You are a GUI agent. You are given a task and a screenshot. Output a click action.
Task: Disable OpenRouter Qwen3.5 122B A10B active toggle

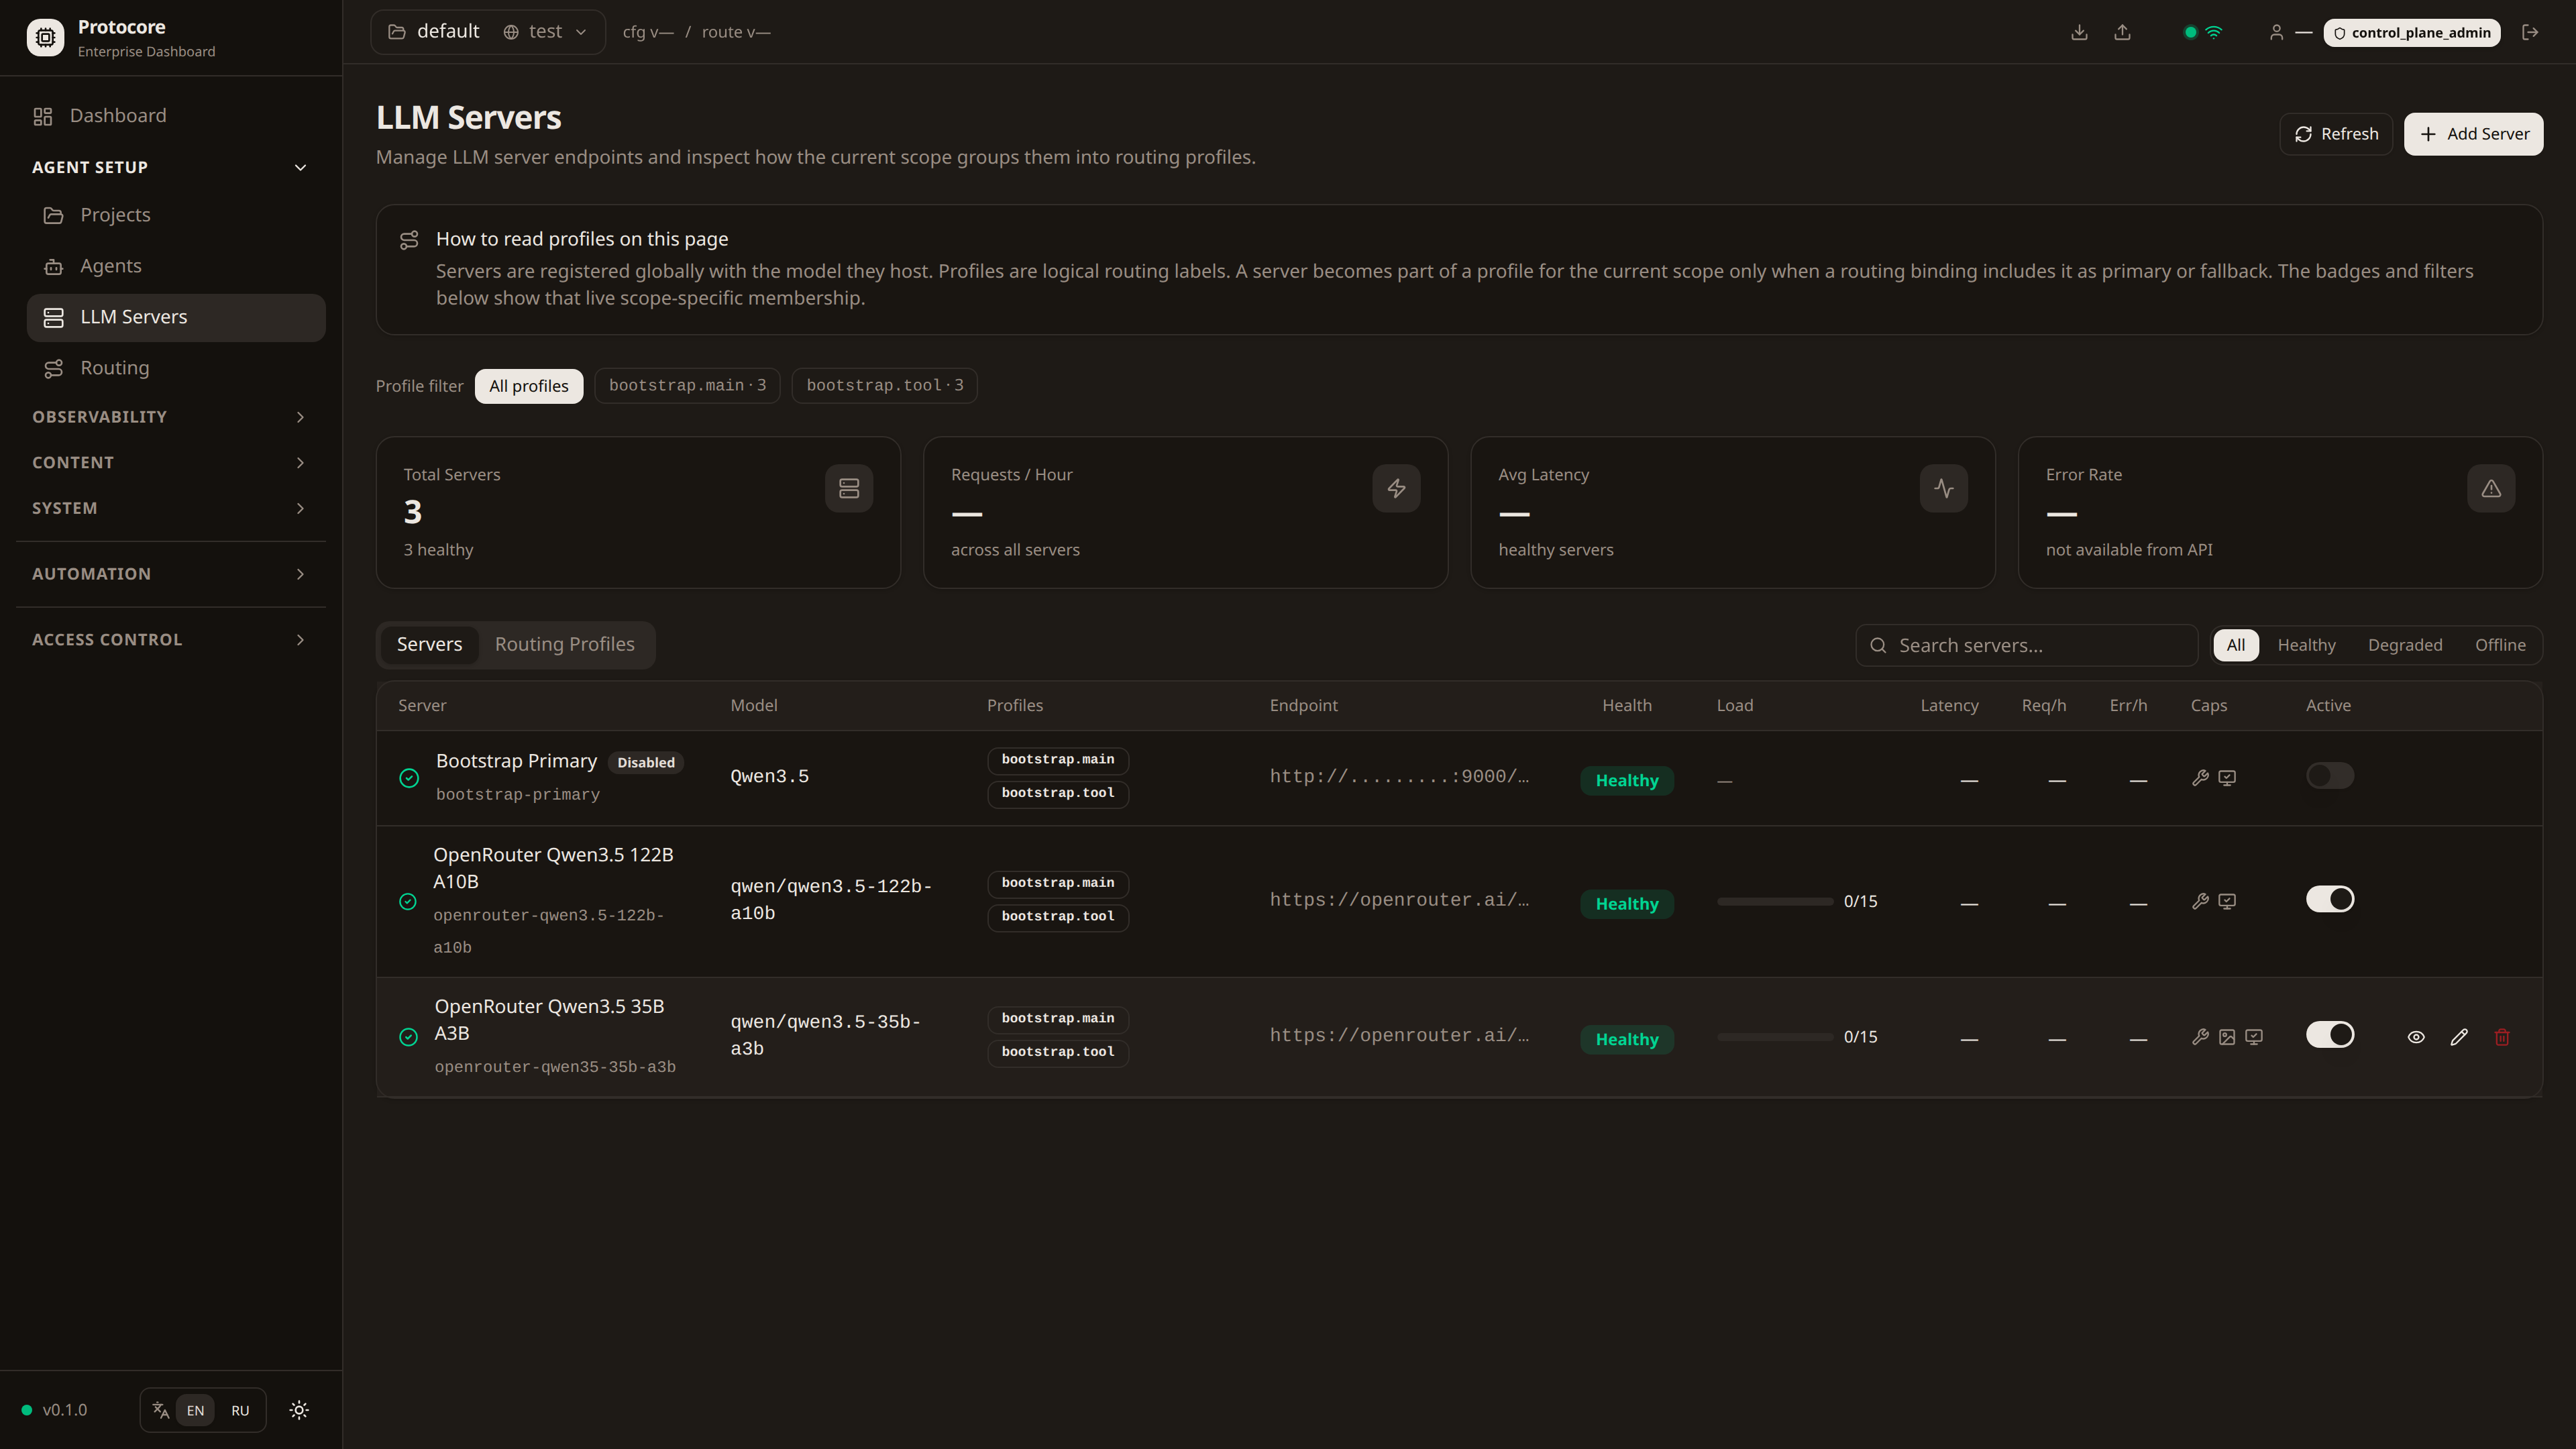tap(2330, 899)
